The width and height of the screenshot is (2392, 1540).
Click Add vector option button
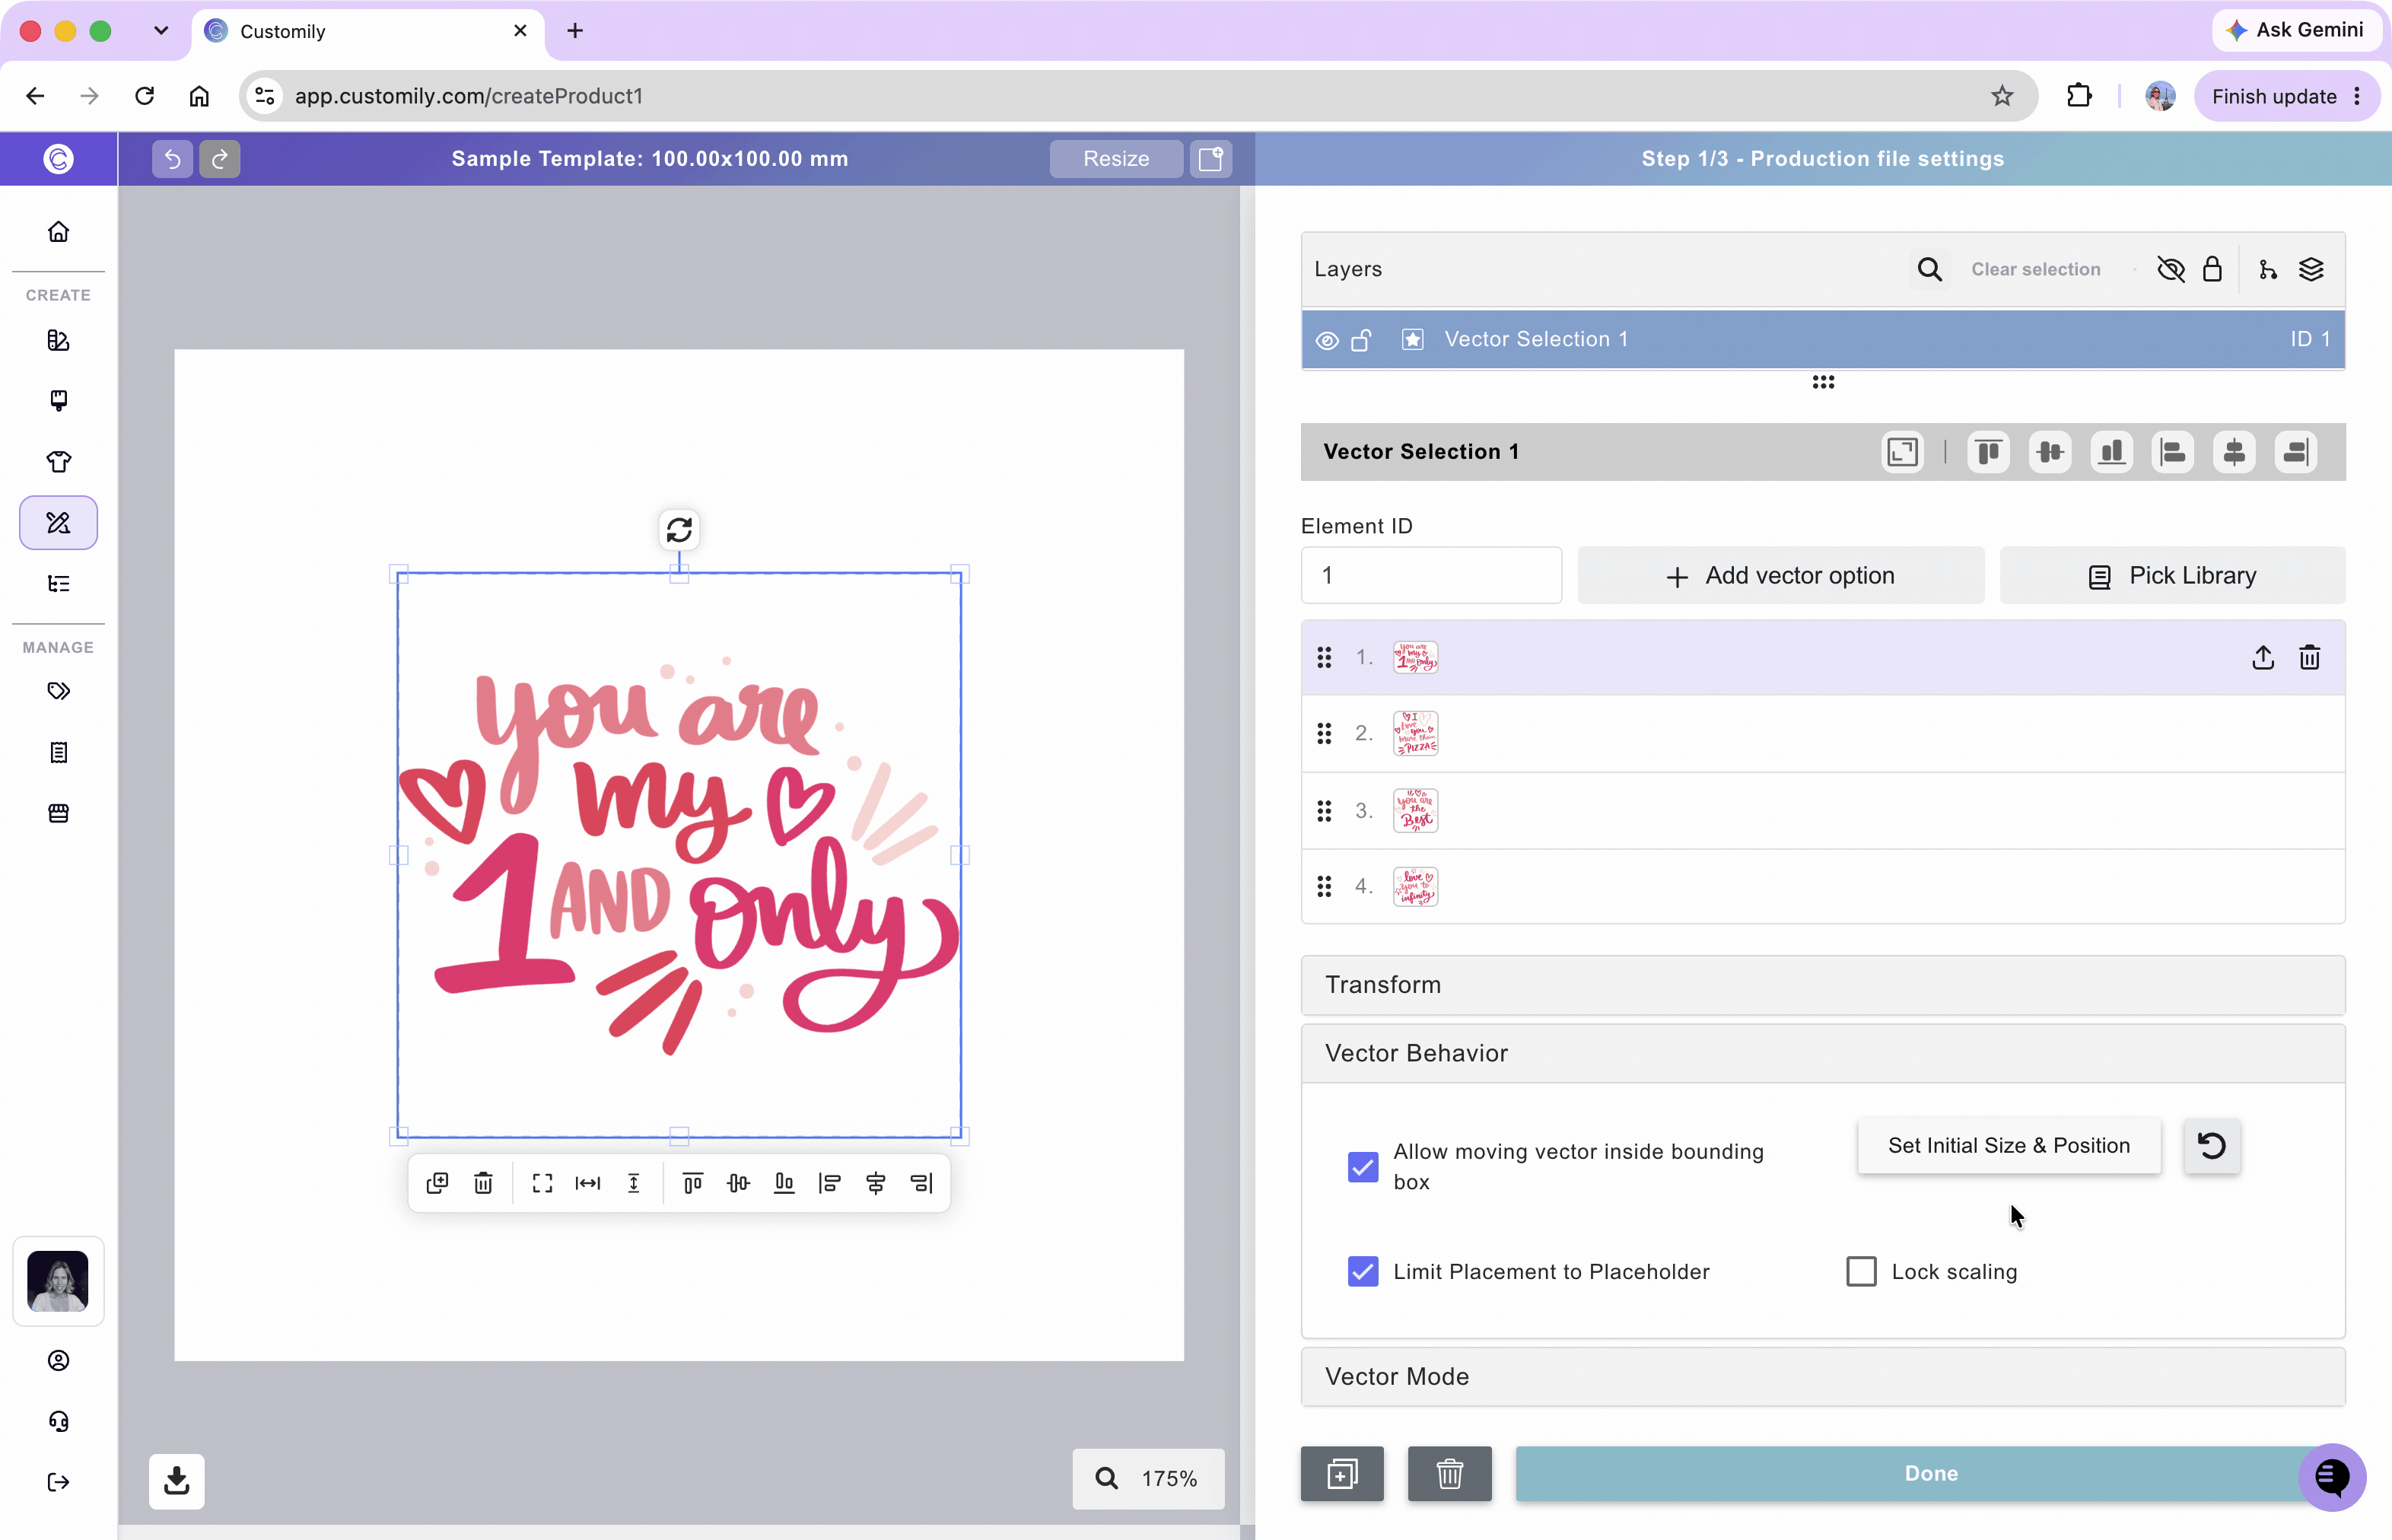tap(1780, 575)
